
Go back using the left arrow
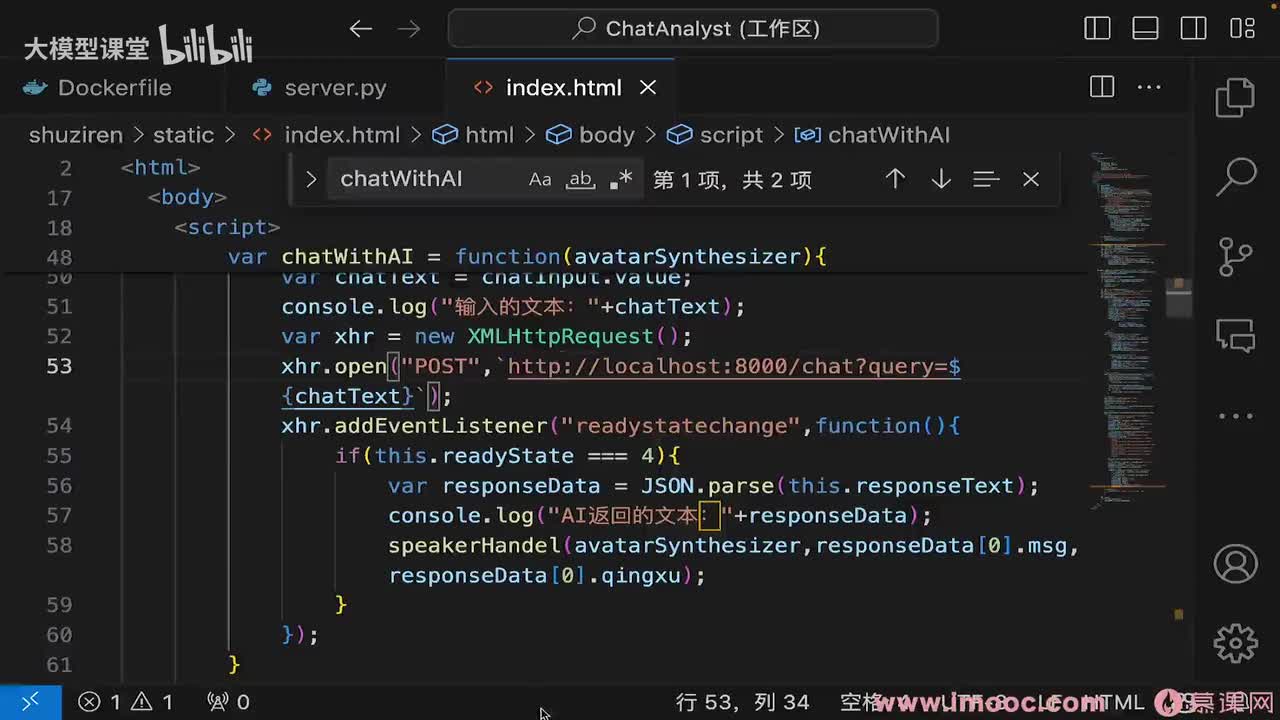361,29
